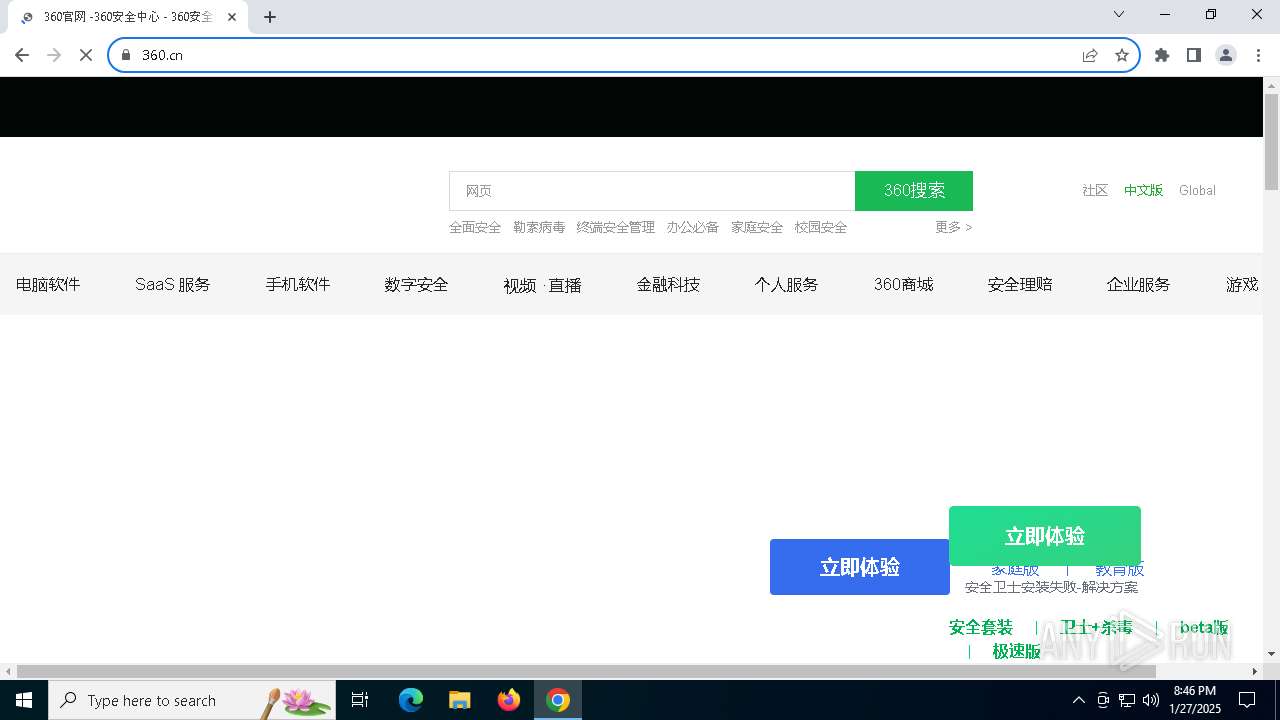View site info via the padlock icon
The image size is (1280, 720).
tap(126, 55)
